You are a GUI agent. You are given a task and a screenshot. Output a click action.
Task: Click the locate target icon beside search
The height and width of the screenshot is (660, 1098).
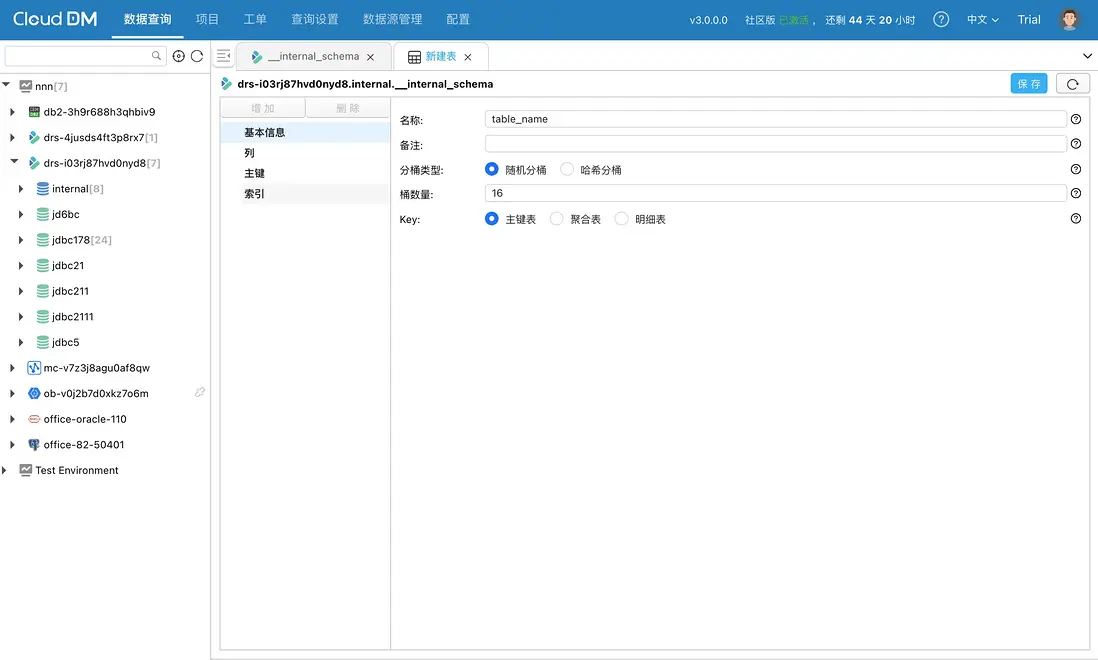point(179,56)
